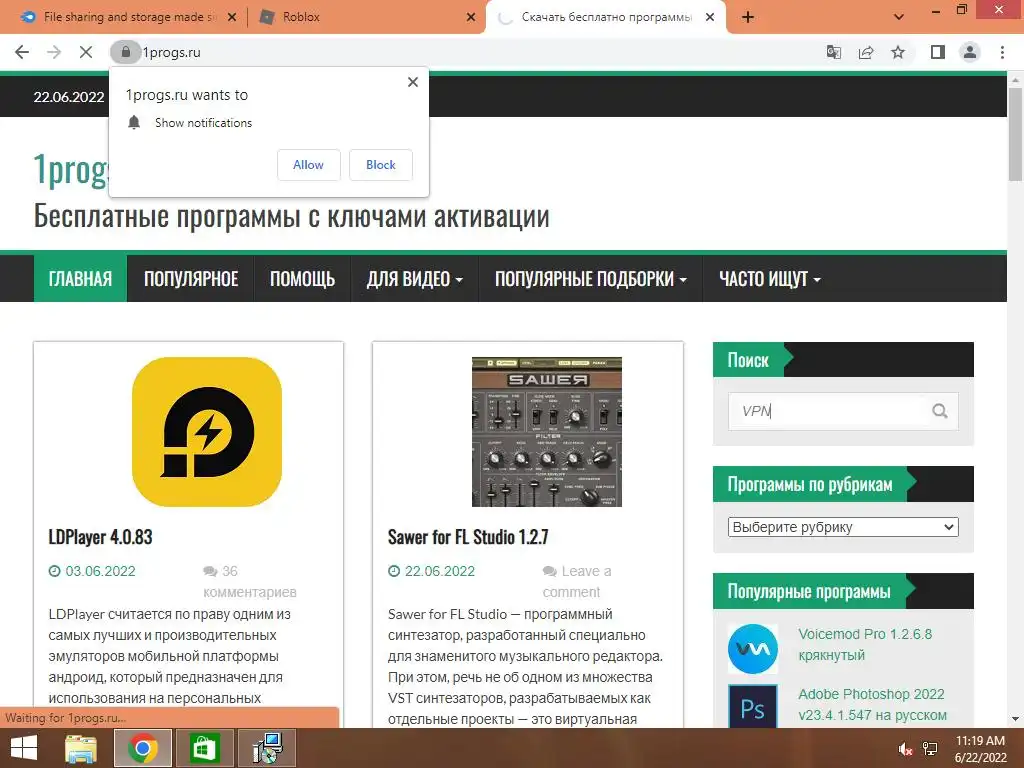This screenshot has width=1024, height=768.
Task: Open the tab search chevron
Action: [899, 18]
